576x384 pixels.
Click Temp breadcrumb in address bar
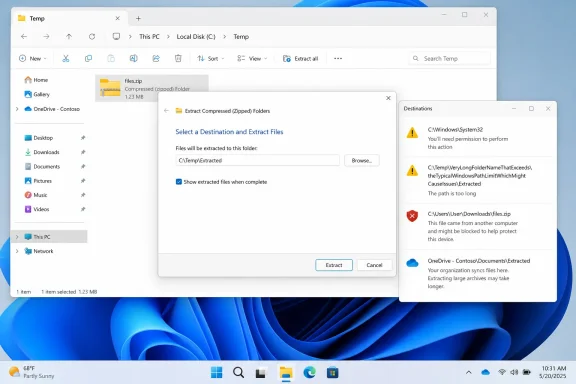(241, 37)
